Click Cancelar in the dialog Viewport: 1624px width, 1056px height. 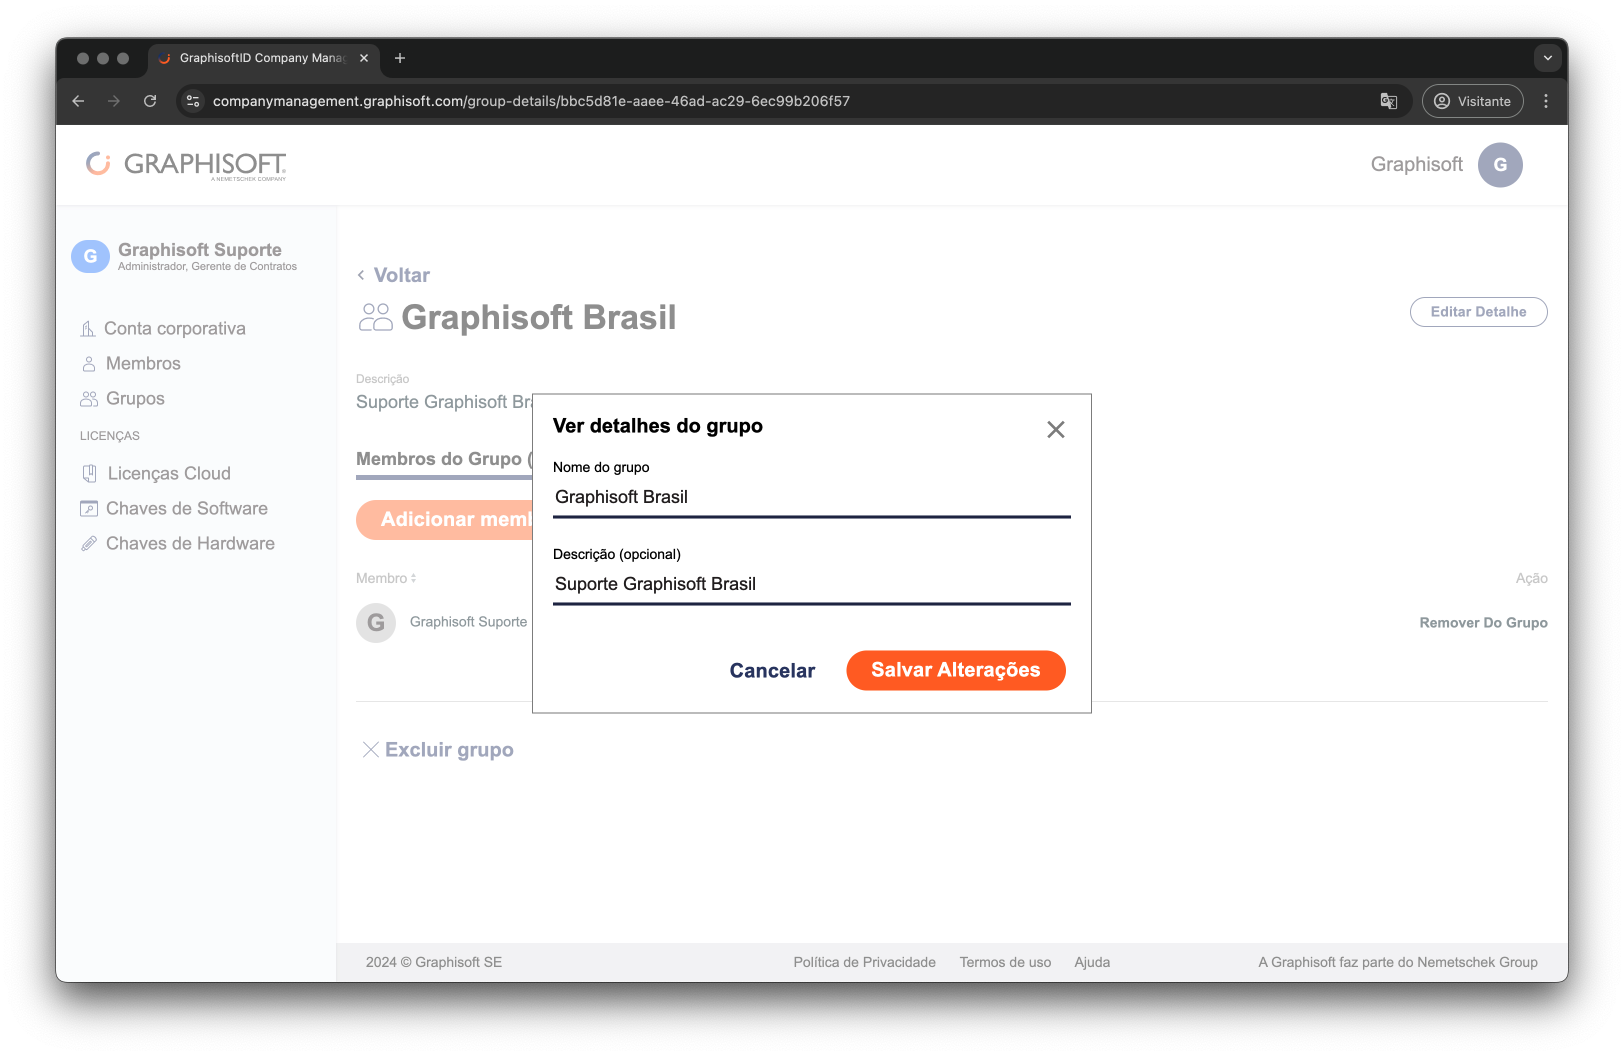coord(772,671)
